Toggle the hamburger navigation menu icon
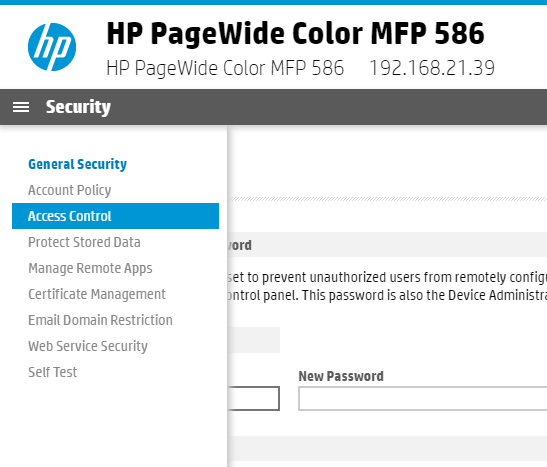Screen dimensions: 547x467 click(21, 107)
